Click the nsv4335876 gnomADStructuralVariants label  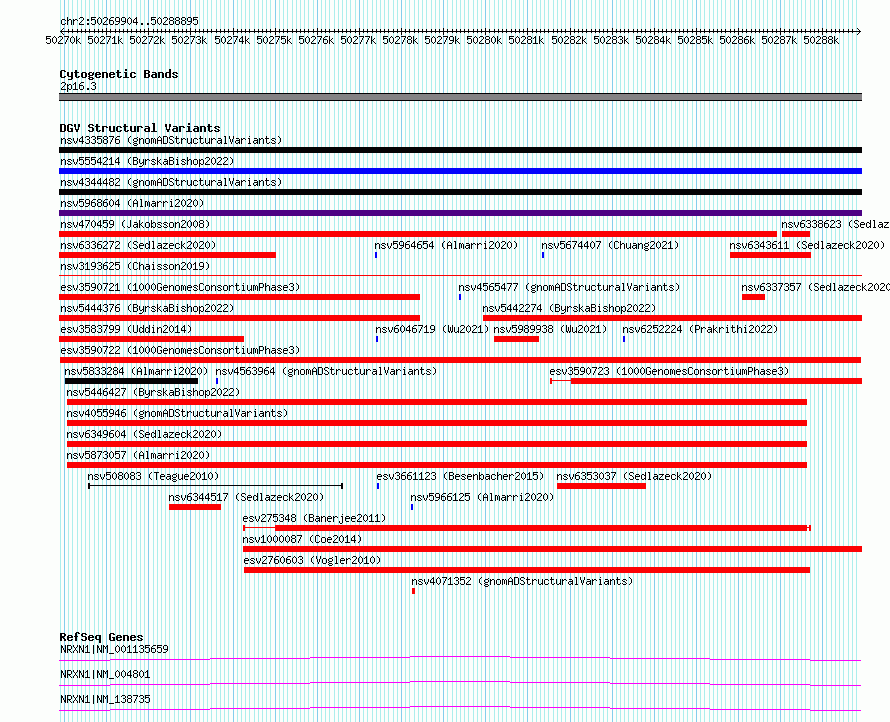point(171,140)
